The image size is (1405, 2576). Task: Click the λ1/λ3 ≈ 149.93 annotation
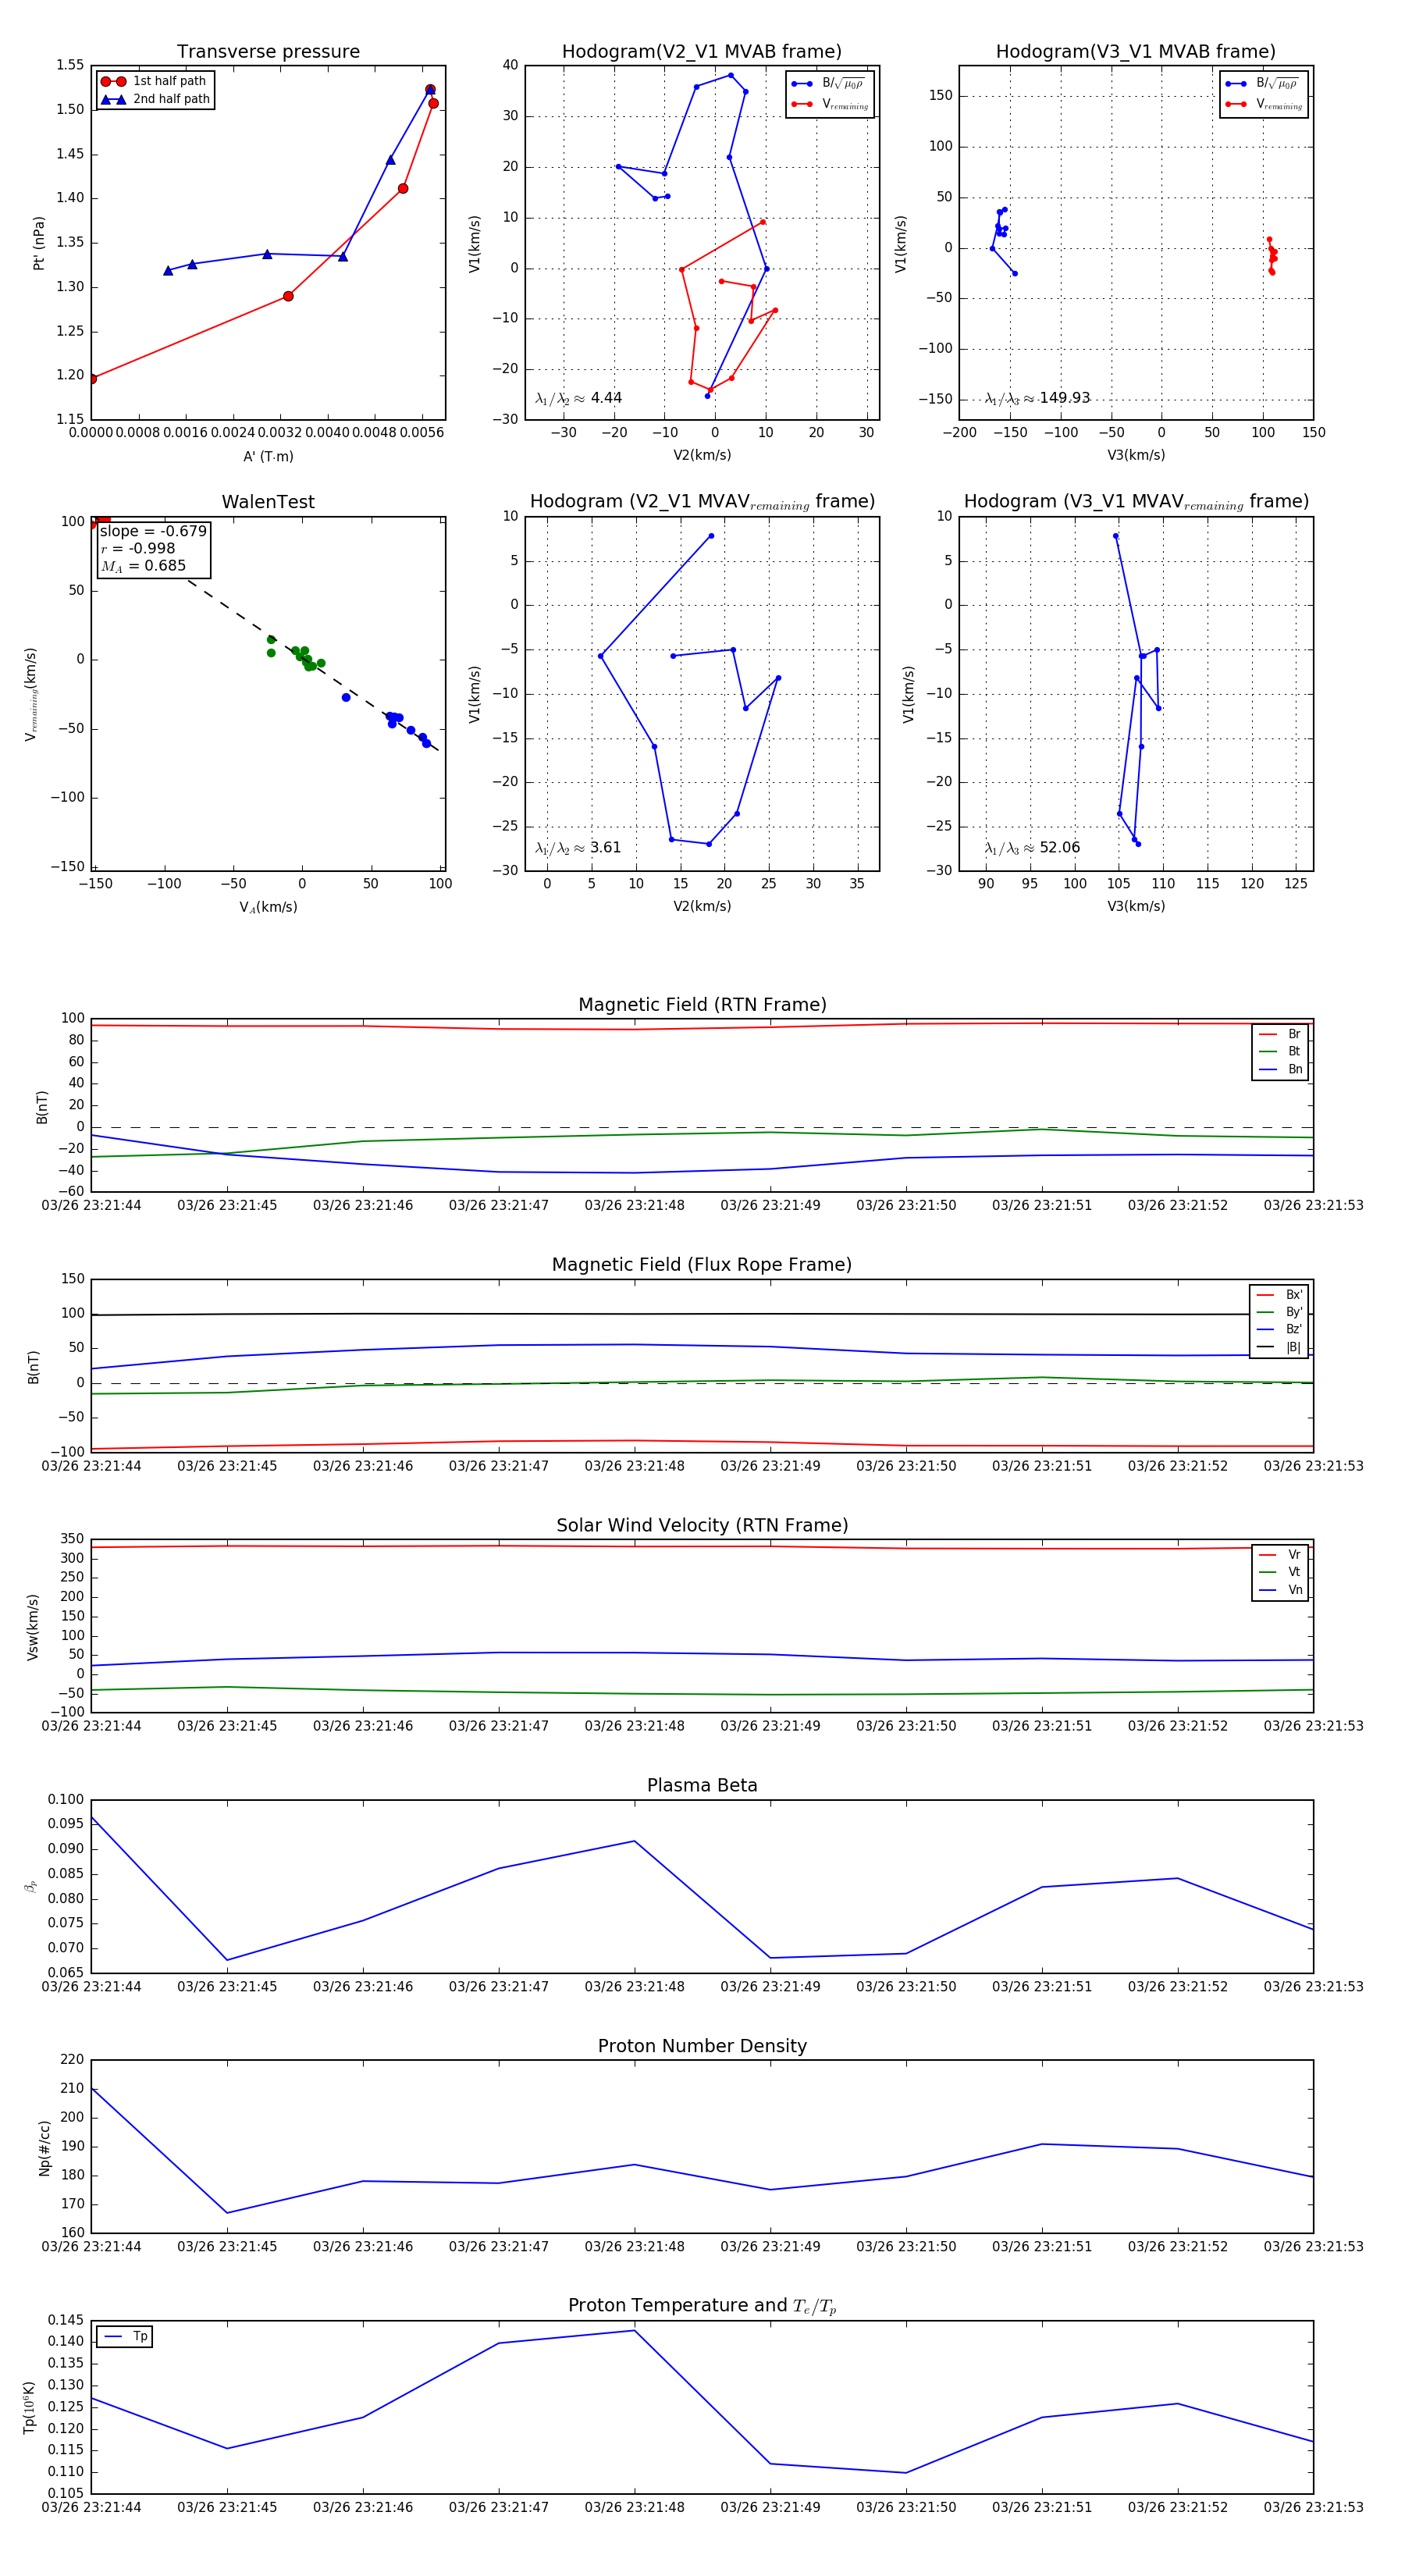1037,398
